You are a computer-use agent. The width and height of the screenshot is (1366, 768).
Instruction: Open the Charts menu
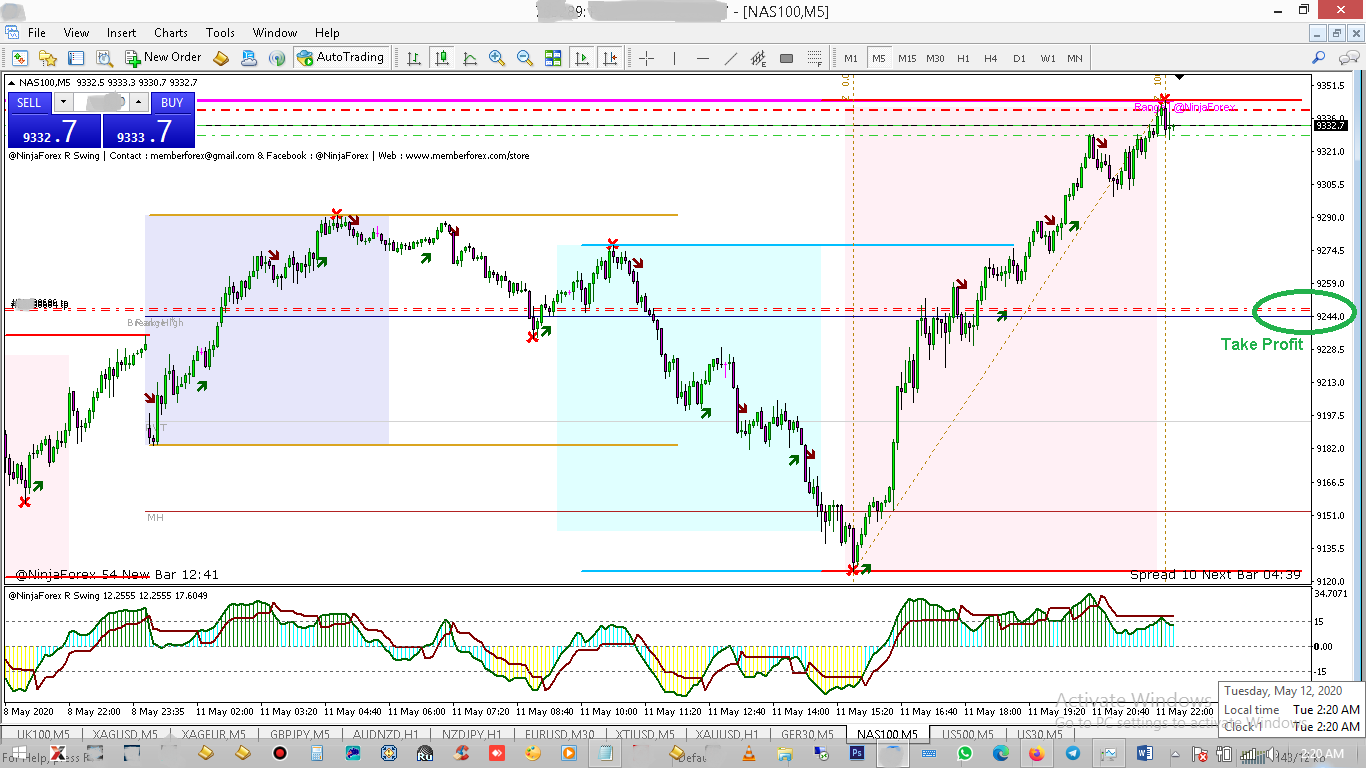[171, 33]
